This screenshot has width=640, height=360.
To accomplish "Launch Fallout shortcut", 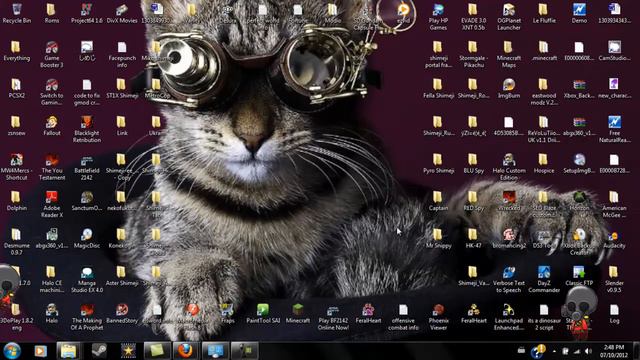I will coord(52,126).
